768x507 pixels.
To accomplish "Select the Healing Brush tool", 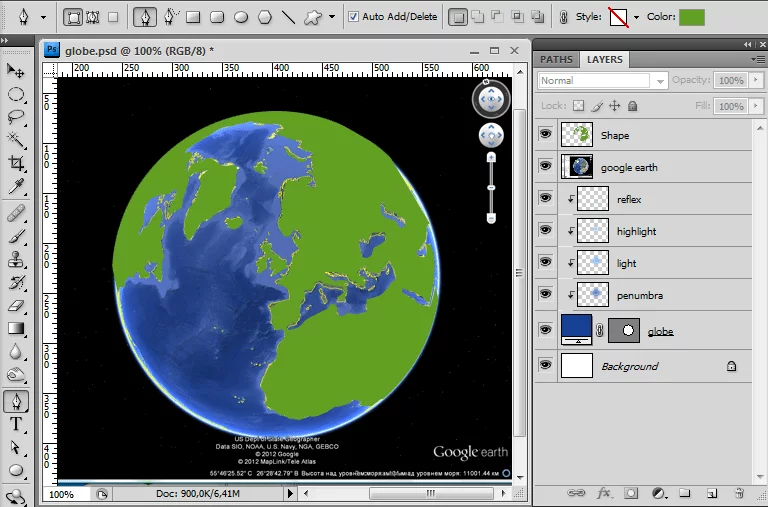I will [x=16, y=214].
